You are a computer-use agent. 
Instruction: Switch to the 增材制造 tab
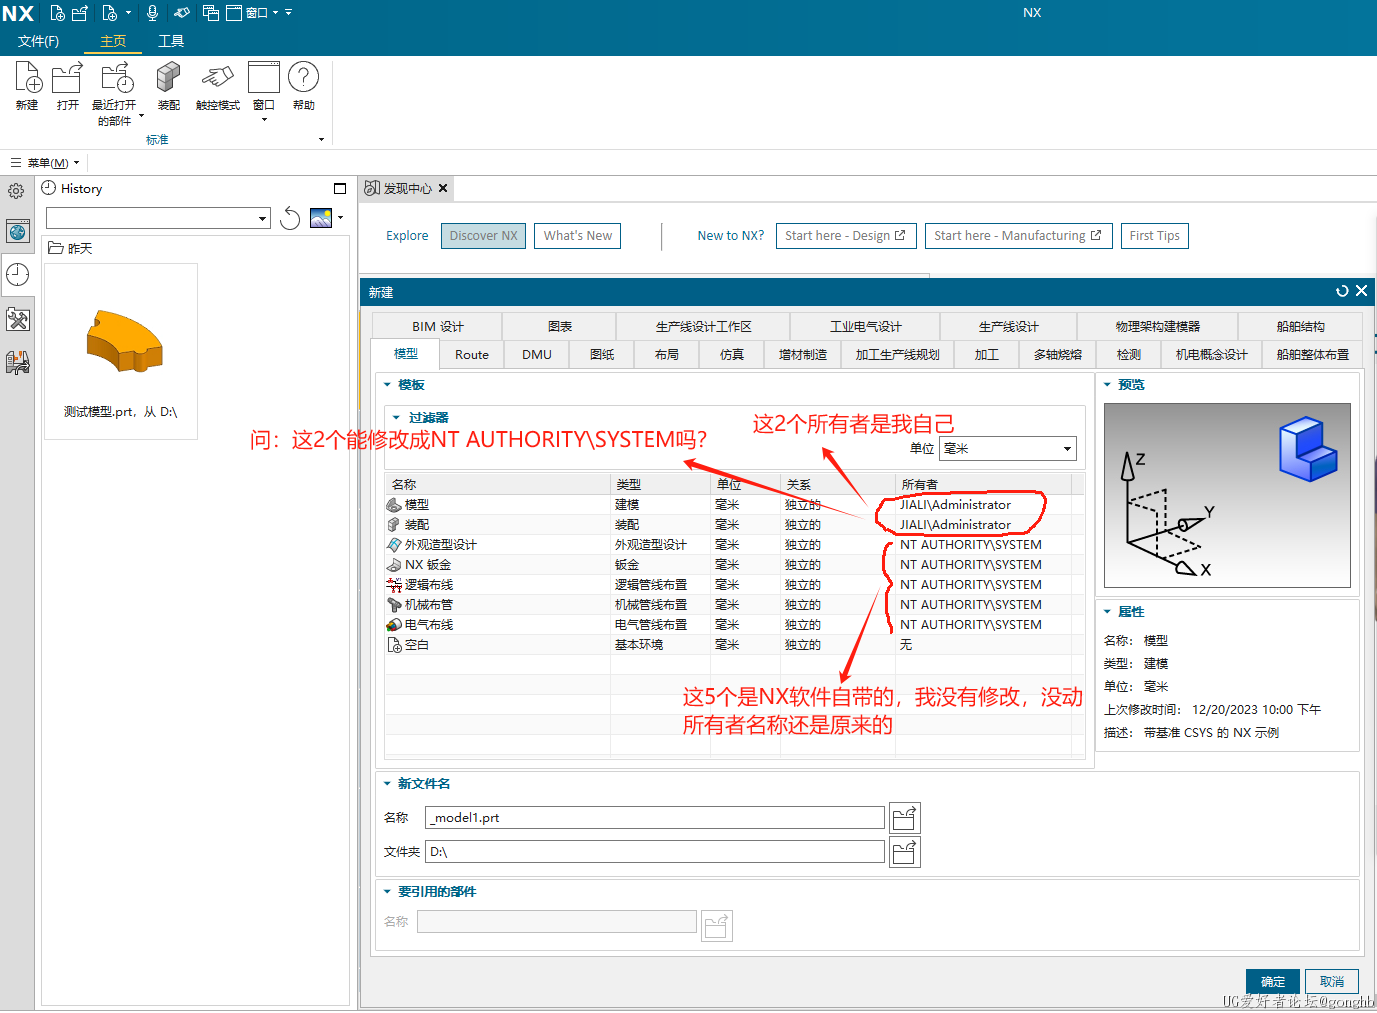click(x=803, y=355)
